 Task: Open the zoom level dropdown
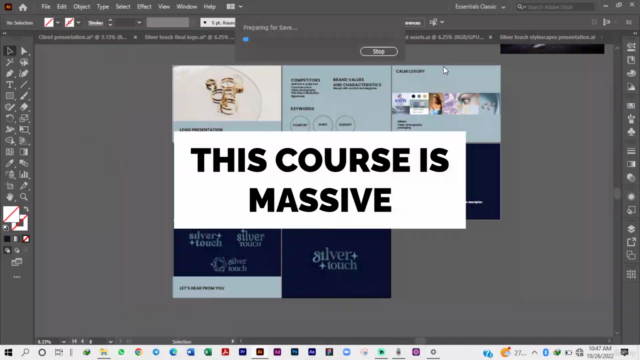[63, 342]
